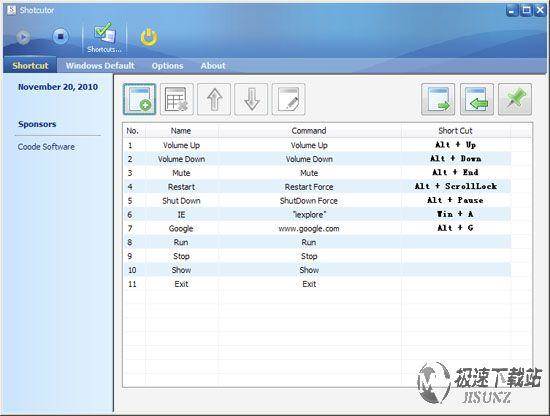The width and height of the screenshot is (550, 416).
Task: Select the Show name cell
Action: (x=181, y=270)
